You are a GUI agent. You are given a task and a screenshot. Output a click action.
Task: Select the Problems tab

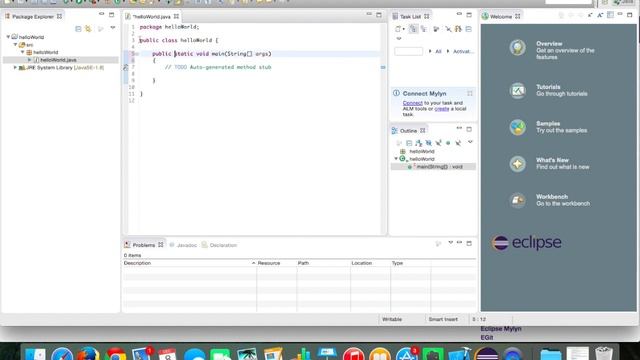tap(143, 245)
